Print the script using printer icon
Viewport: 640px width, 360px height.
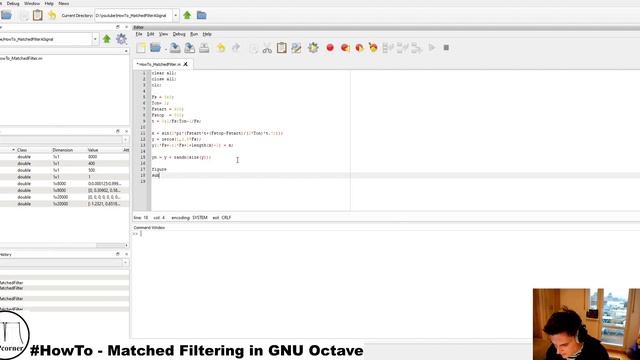pos(204,48)
